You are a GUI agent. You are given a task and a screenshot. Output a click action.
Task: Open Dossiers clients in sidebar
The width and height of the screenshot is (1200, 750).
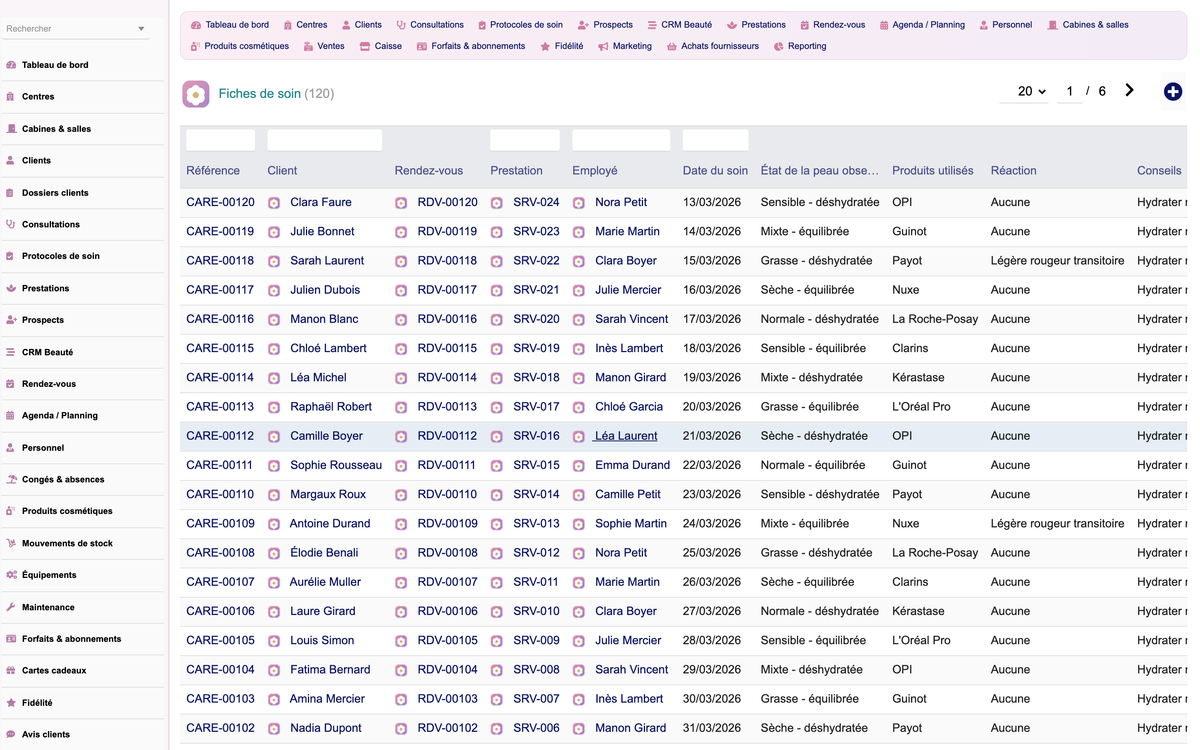[x=55, y=193]
